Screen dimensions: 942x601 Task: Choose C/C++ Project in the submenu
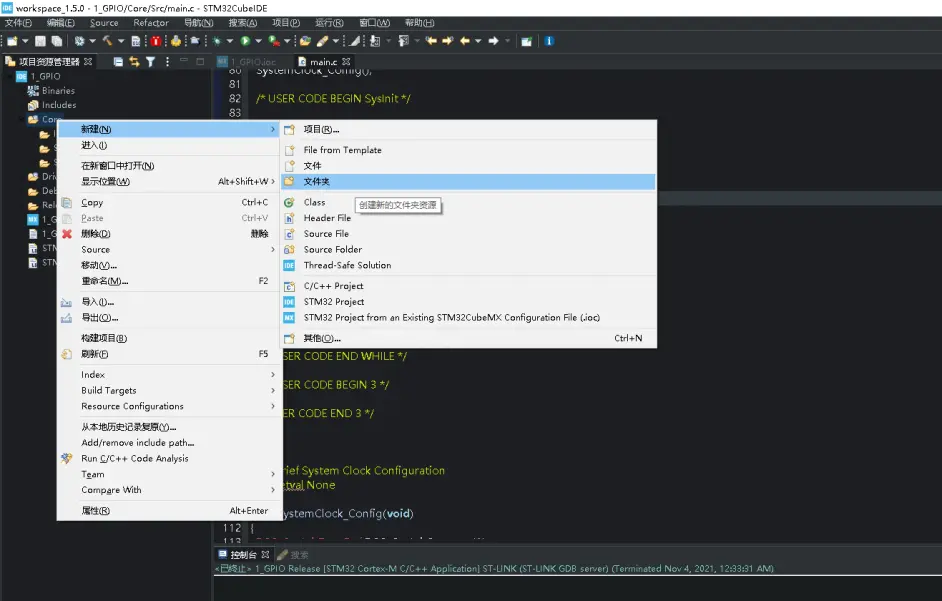click(469, 286)
